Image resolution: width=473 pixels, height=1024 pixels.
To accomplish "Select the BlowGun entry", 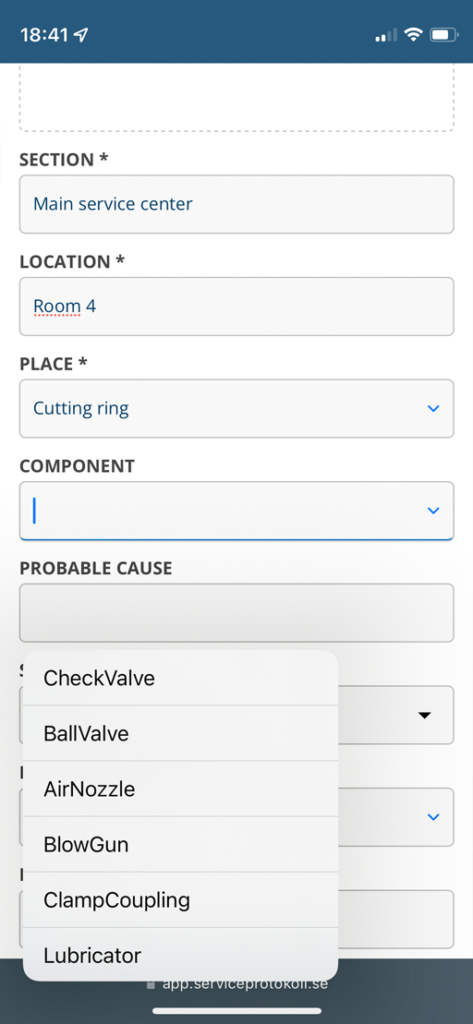I will [x=180, y=844].
